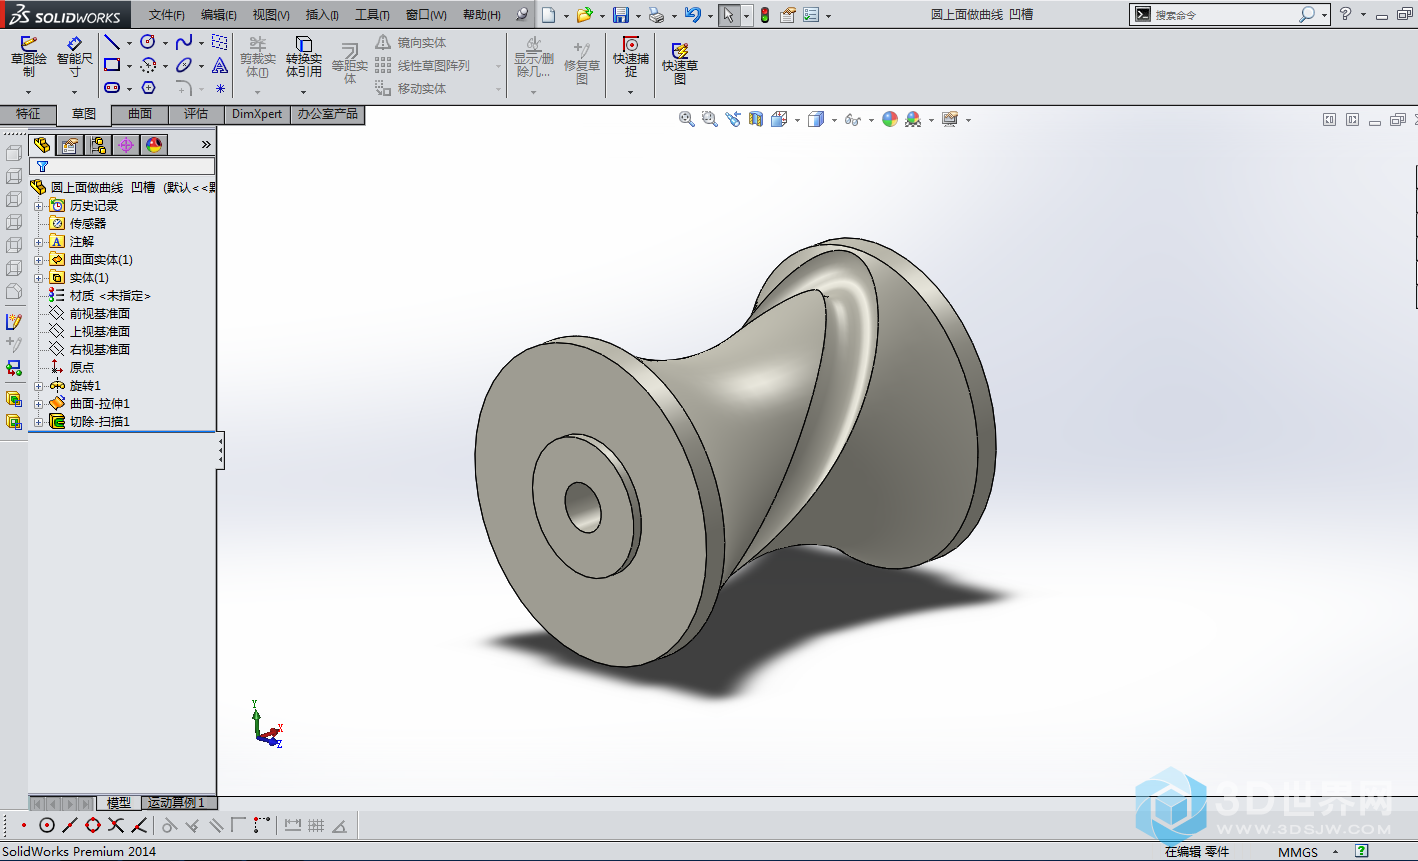Expand the 曲面-拉伸1 feature node
1418x861 pixels.
click(x=39, y=404)
